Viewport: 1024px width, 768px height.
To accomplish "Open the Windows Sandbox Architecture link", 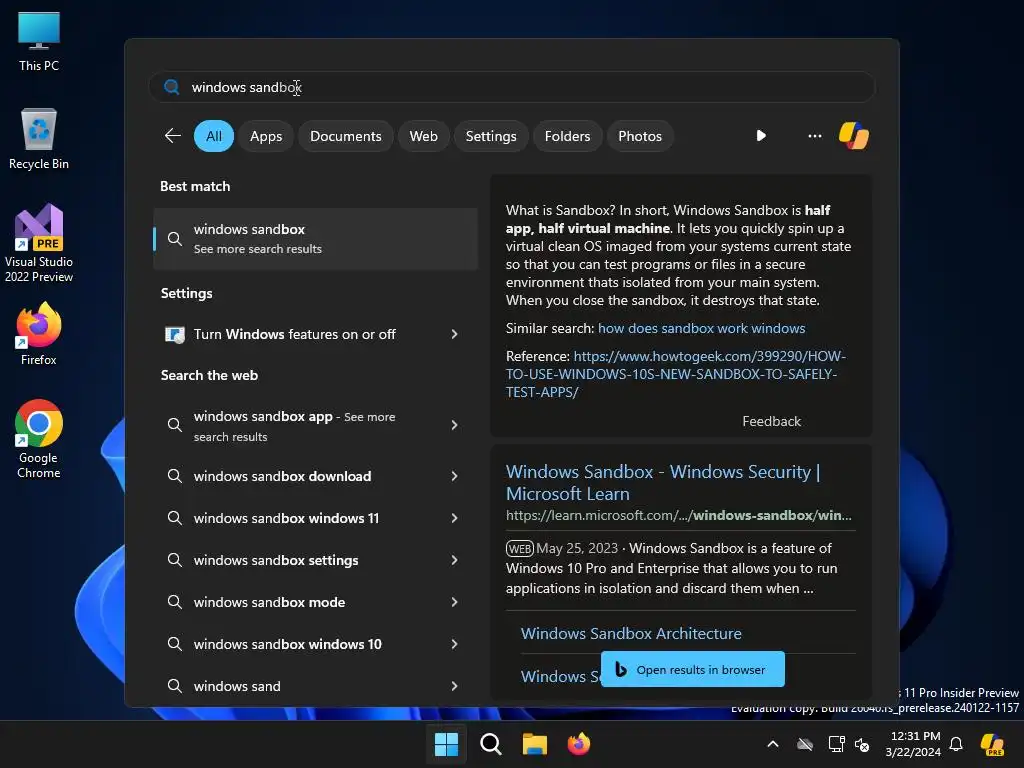I will 631,633.
